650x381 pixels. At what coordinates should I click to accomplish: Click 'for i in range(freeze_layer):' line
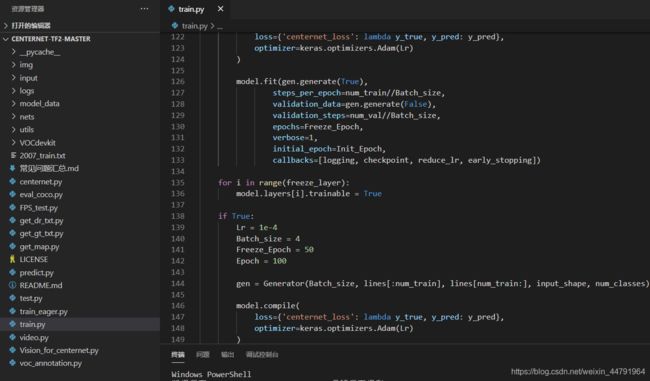point(284,182)
